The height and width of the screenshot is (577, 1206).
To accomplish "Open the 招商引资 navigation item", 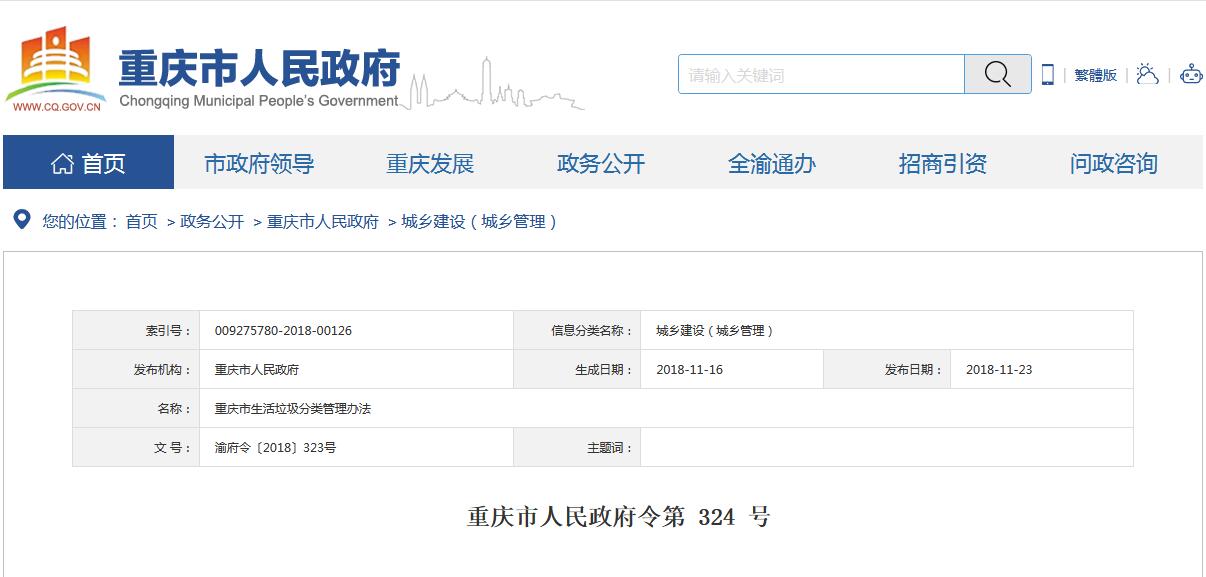I will pos(943,163).
